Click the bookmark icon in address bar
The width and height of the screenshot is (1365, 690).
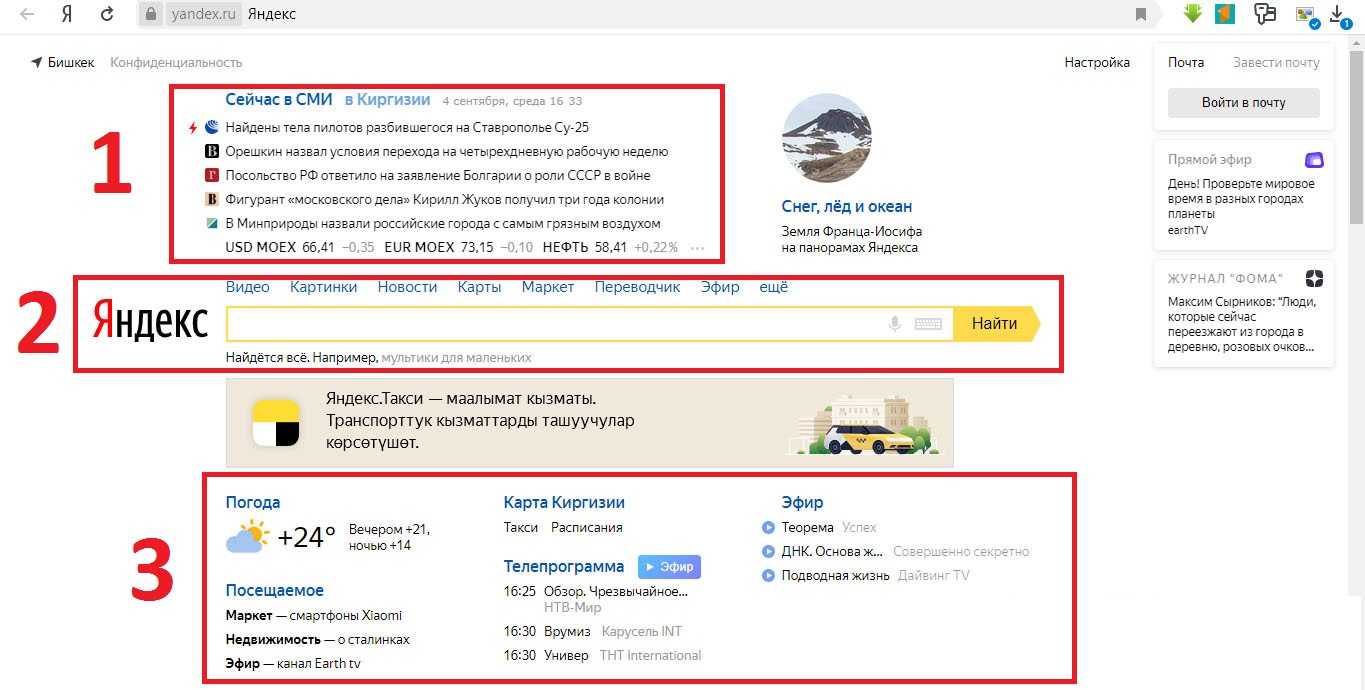tap(1141, 14)
